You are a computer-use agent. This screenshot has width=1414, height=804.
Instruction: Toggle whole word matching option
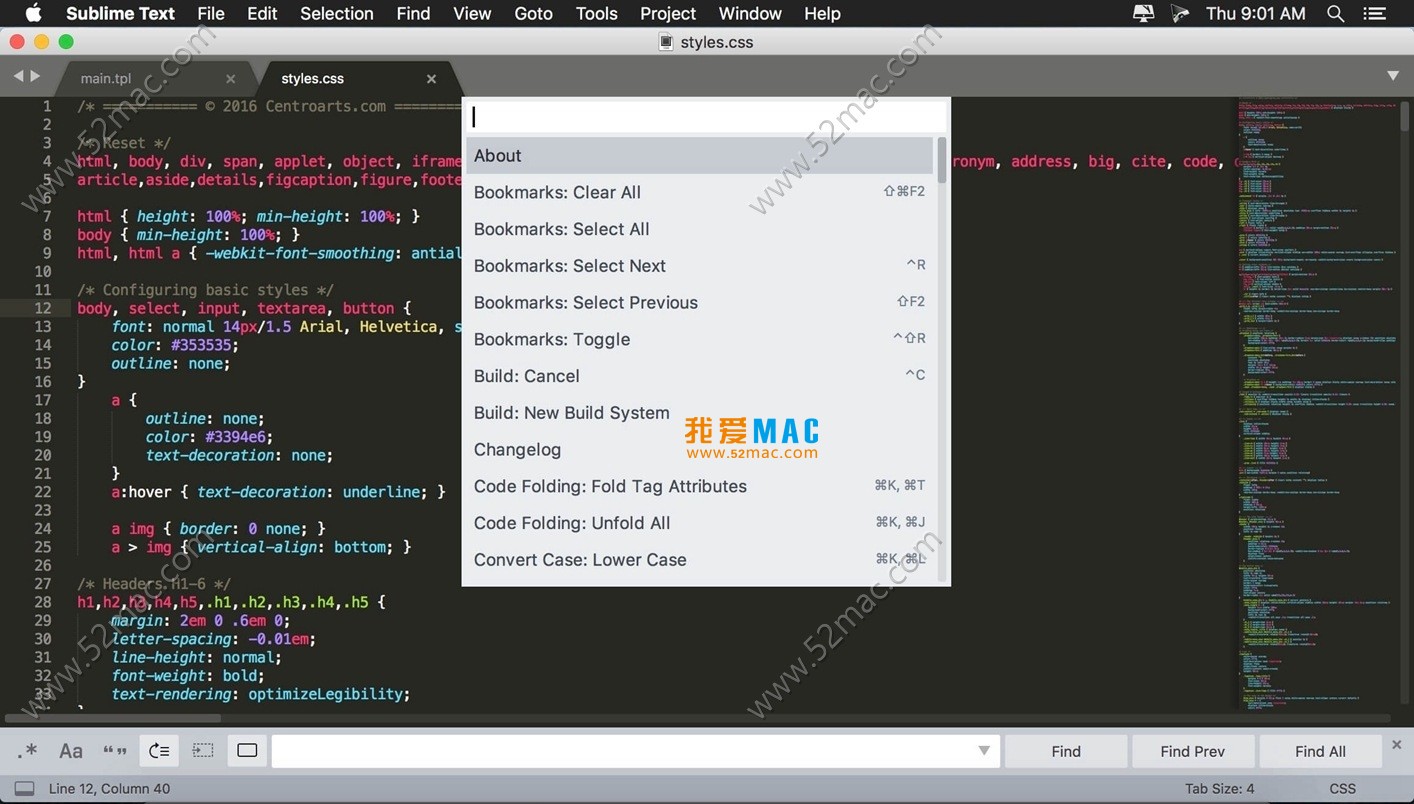115,751
